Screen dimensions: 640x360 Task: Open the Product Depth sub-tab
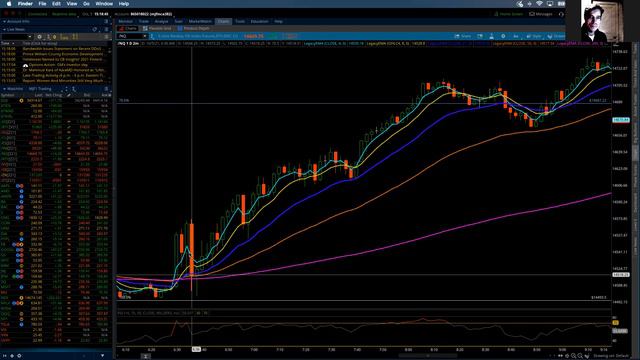pos(194,29)
